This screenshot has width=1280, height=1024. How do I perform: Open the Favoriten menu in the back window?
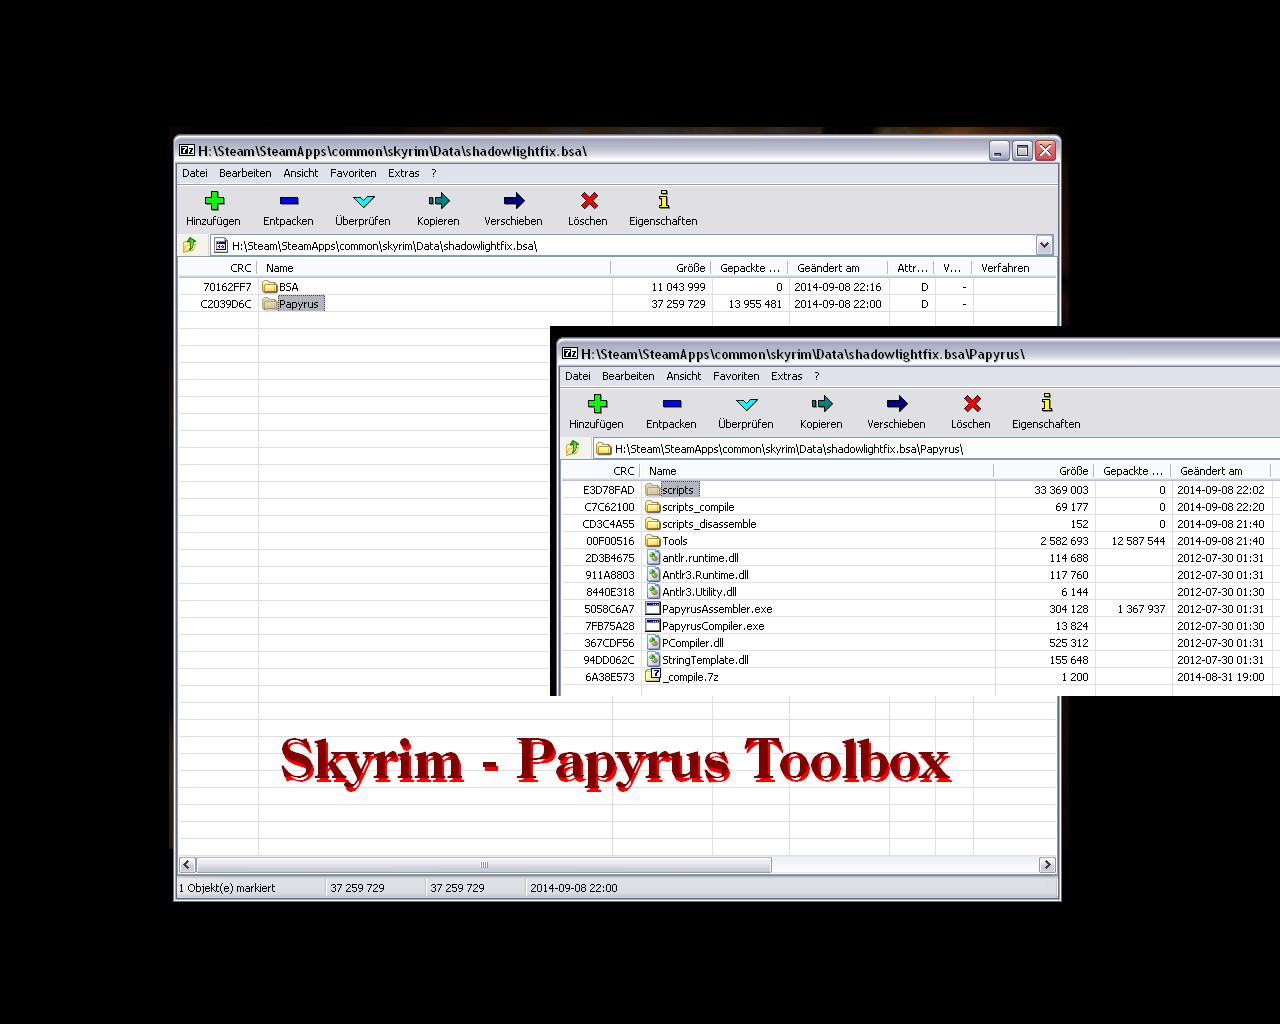click(x=353, y=173)
